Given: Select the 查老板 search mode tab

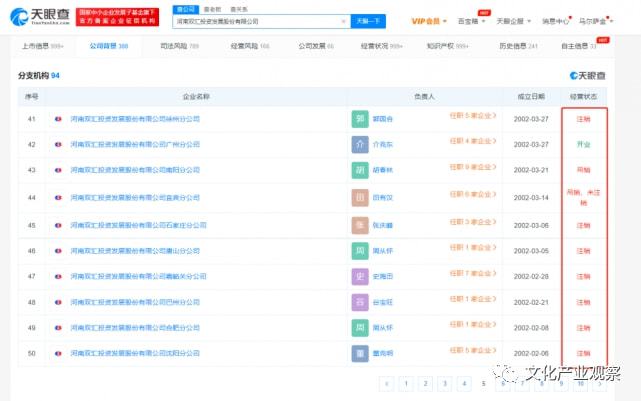Looking at the screenshot, I should [212, 9].
